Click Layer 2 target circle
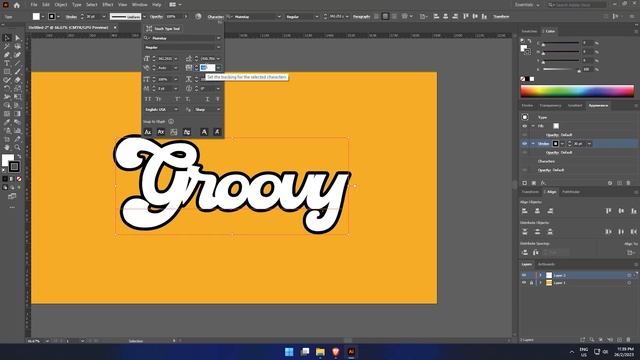Image resolution: width=640 pixels, height=360 pixels. [629, 275]
